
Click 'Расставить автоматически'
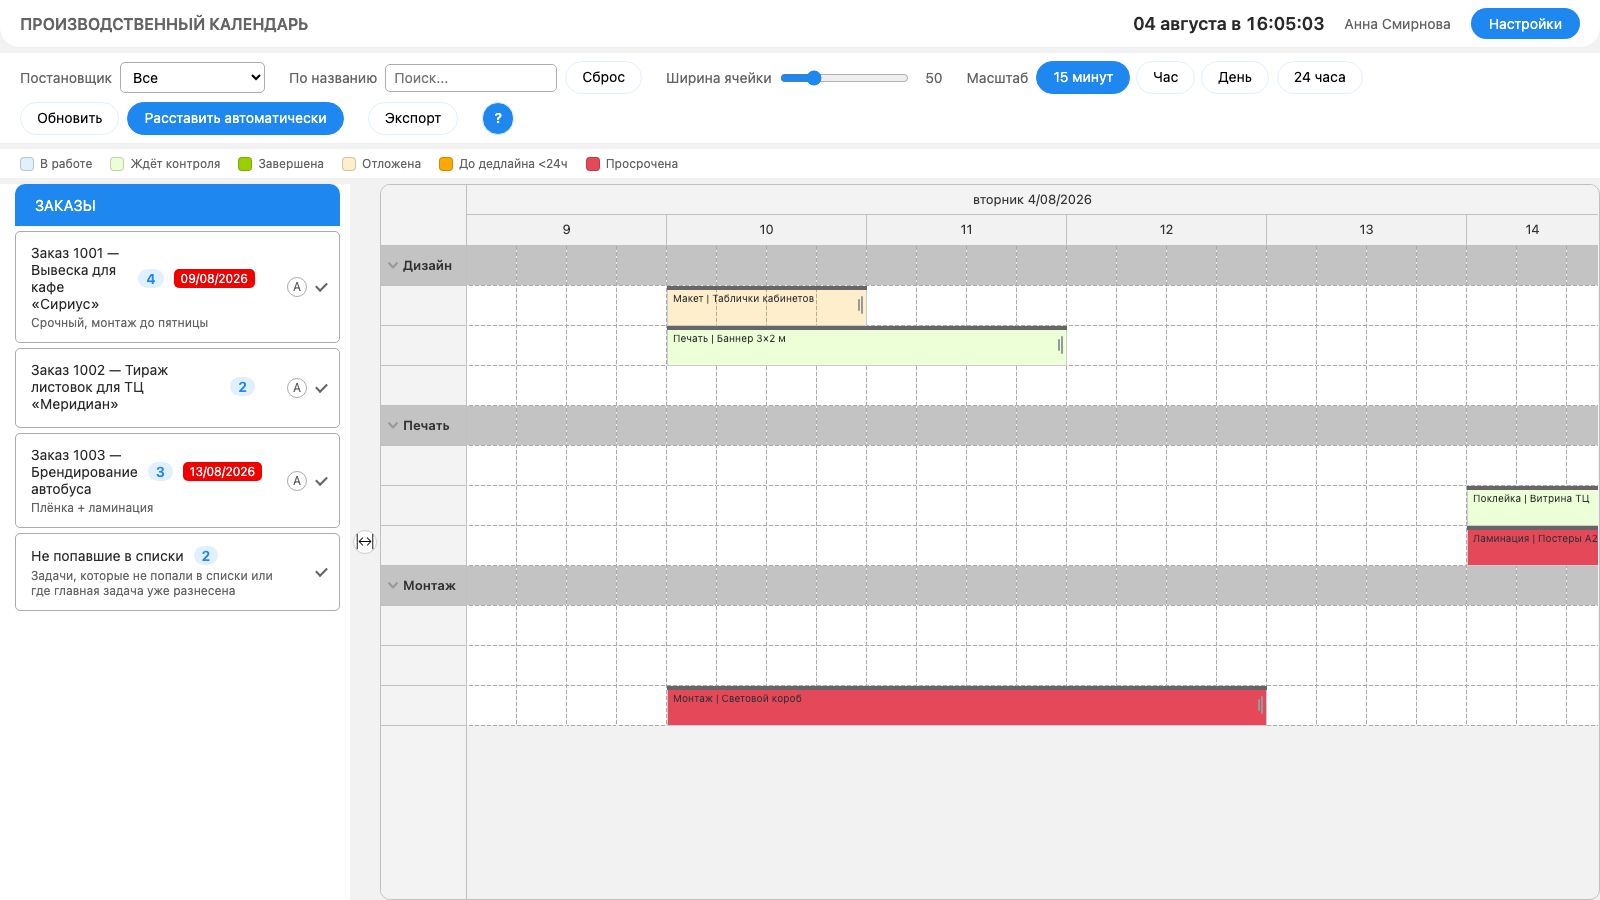[235, 118]
